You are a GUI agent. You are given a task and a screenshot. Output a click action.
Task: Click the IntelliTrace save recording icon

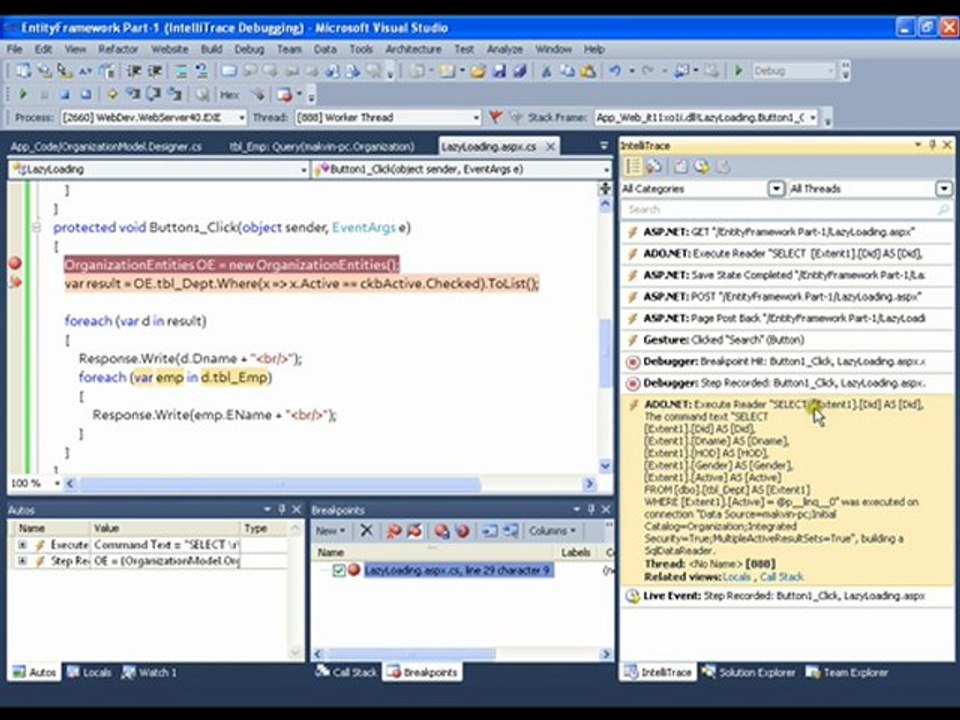[x=680, y=167]
